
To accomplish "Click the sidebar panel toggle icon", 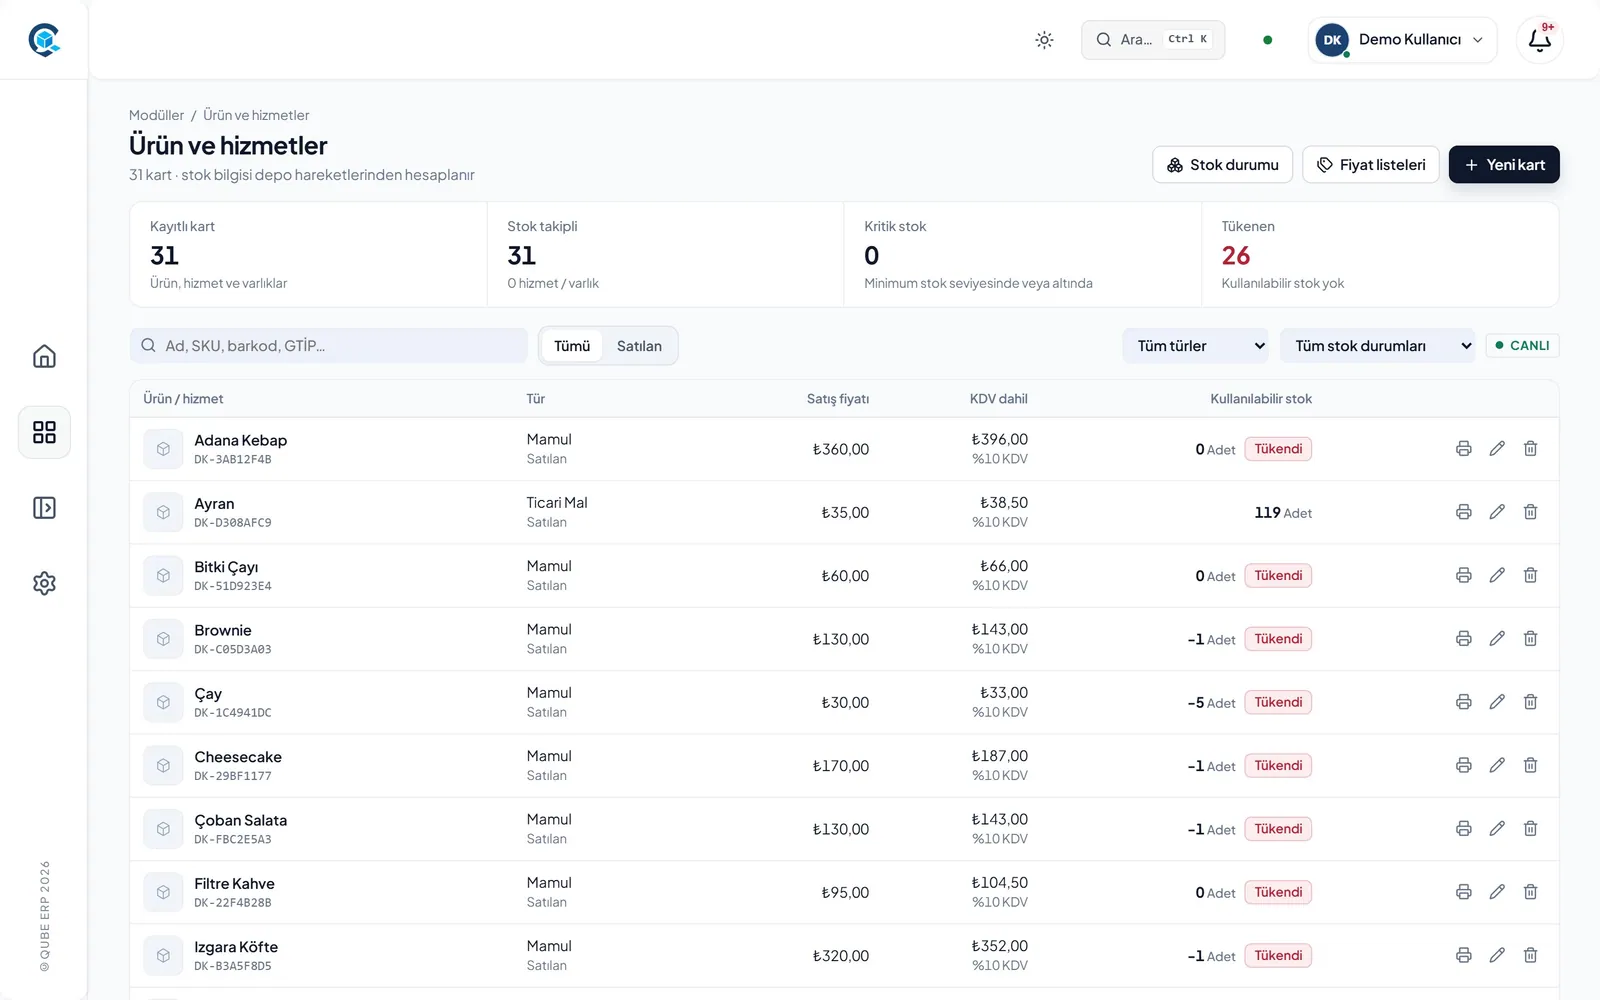I will pos(44,508).
